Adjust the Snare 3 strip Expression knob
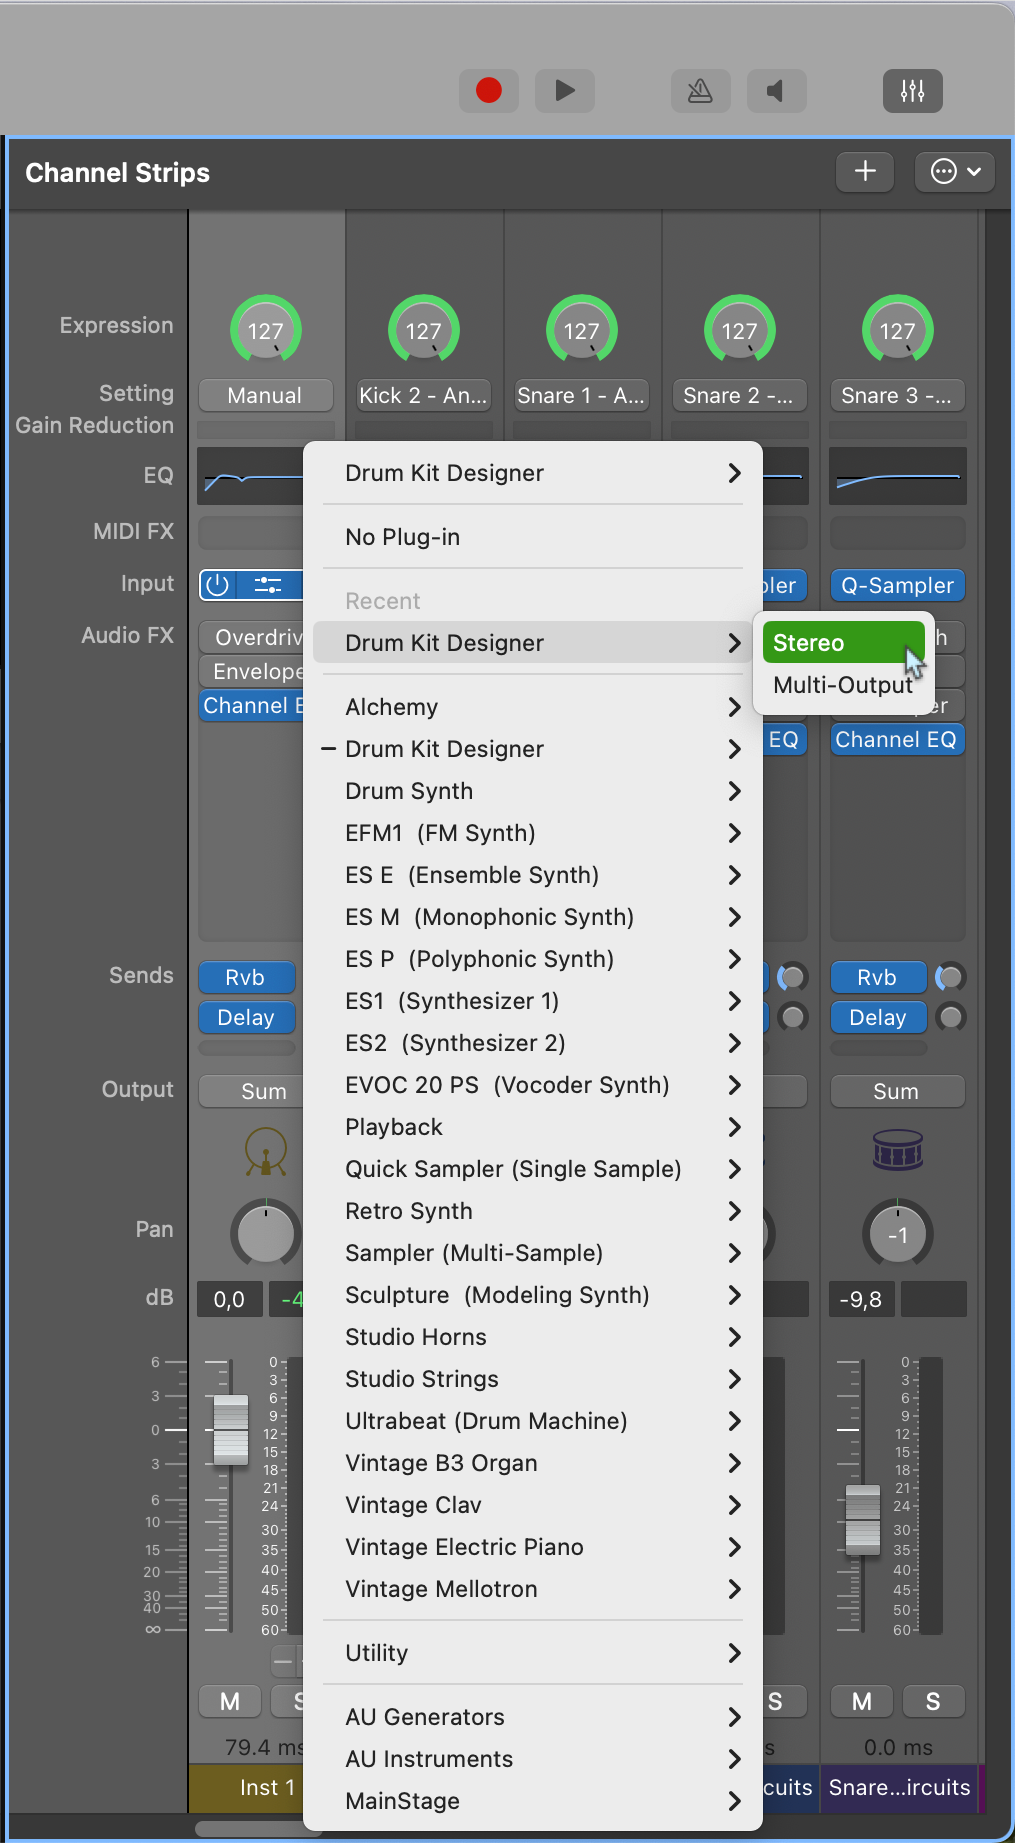Image resolution: width=1016 pixels, height=1844 pixels. point(898,329)
